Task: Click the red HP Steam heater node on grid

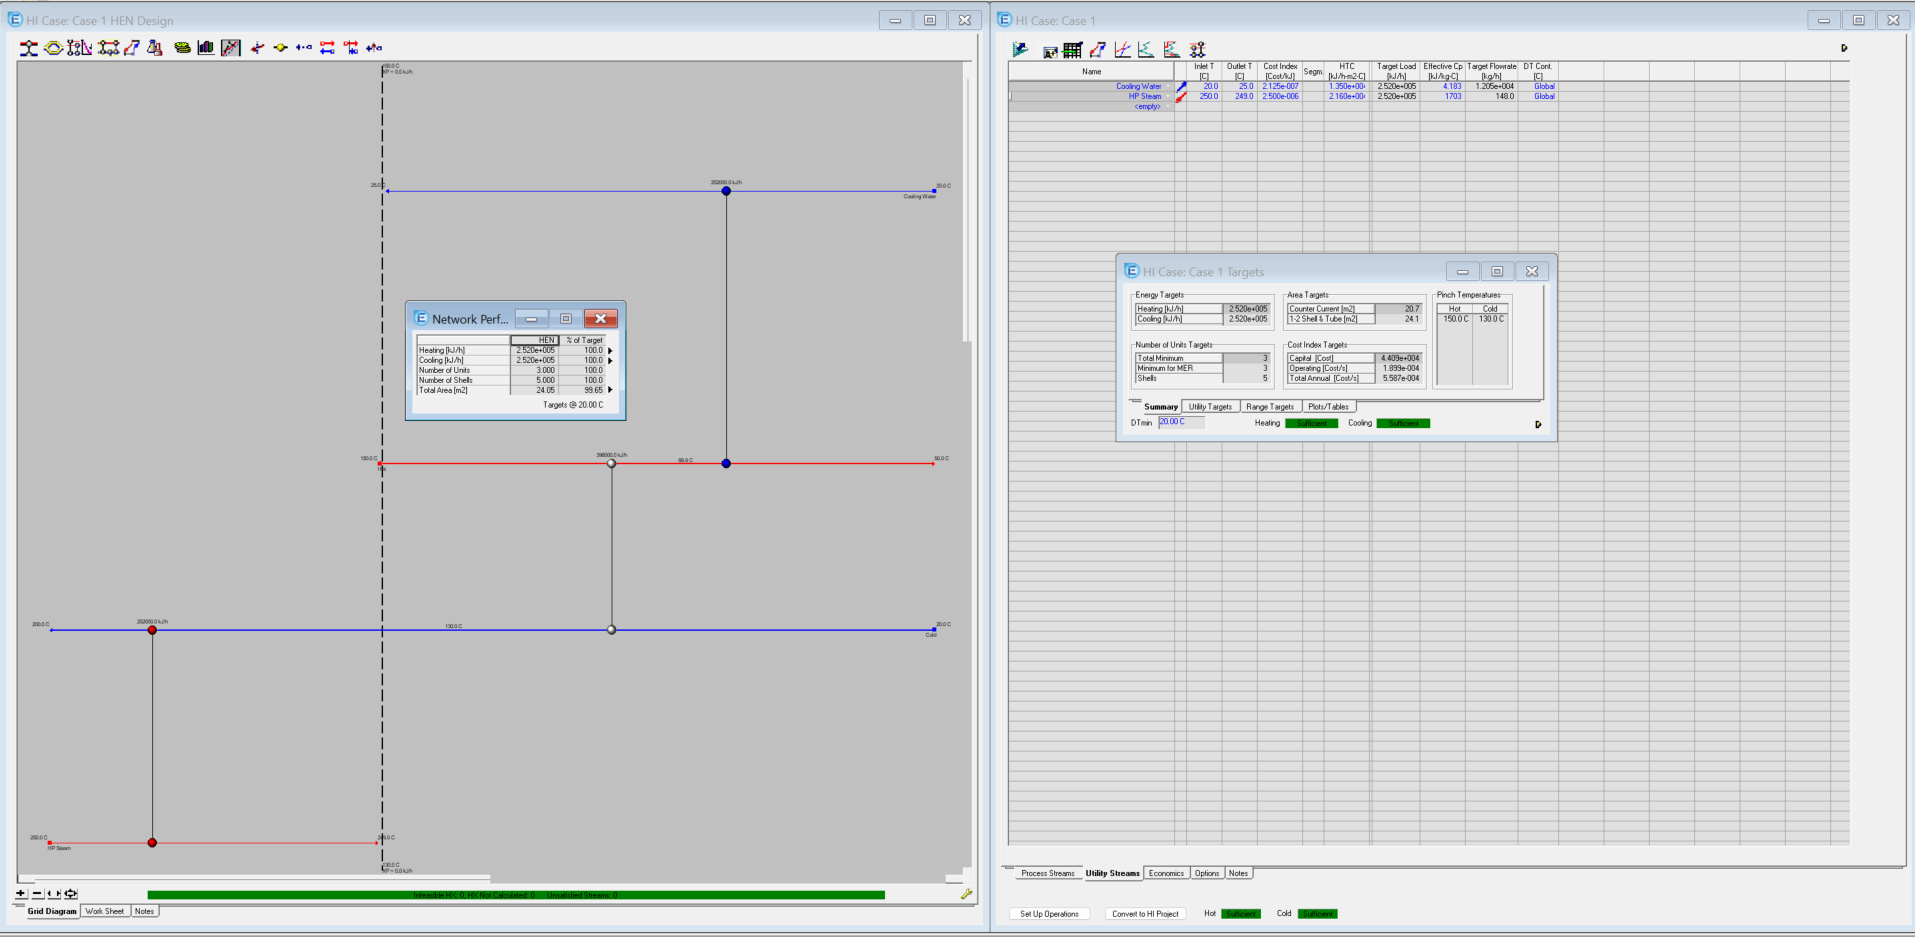Action: [x=152, y=843]
